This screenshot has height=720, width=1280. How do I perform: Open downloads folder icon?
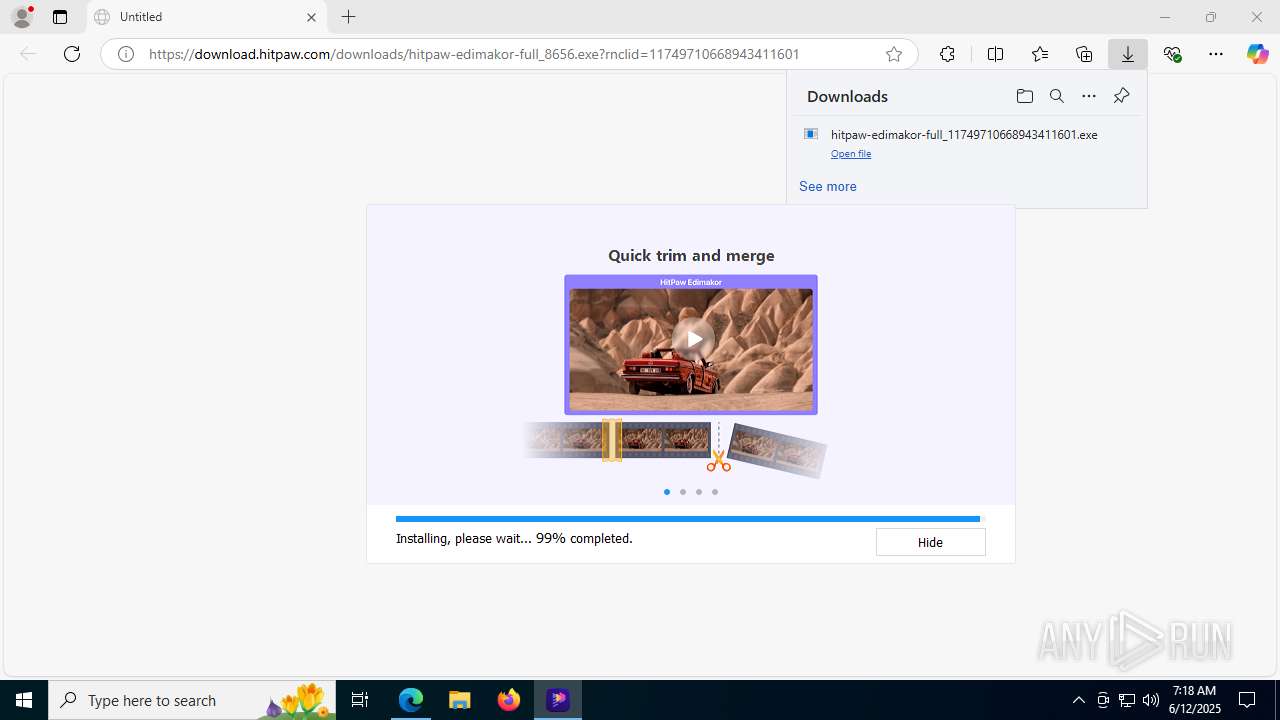click(x=1024, y=96)
